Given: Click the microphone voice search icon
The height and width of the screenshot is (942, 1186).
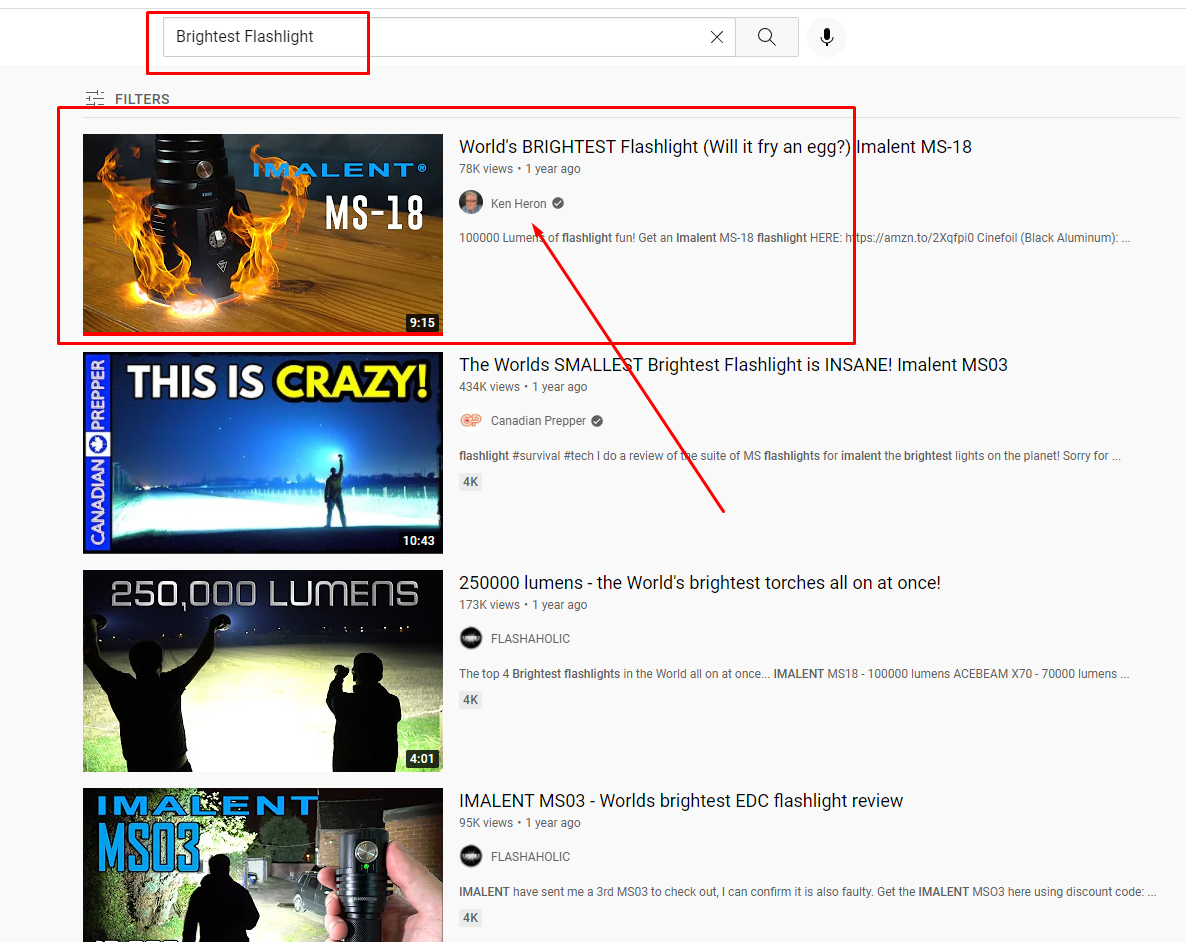Looking at the screenshot, I should pos(826,37).
